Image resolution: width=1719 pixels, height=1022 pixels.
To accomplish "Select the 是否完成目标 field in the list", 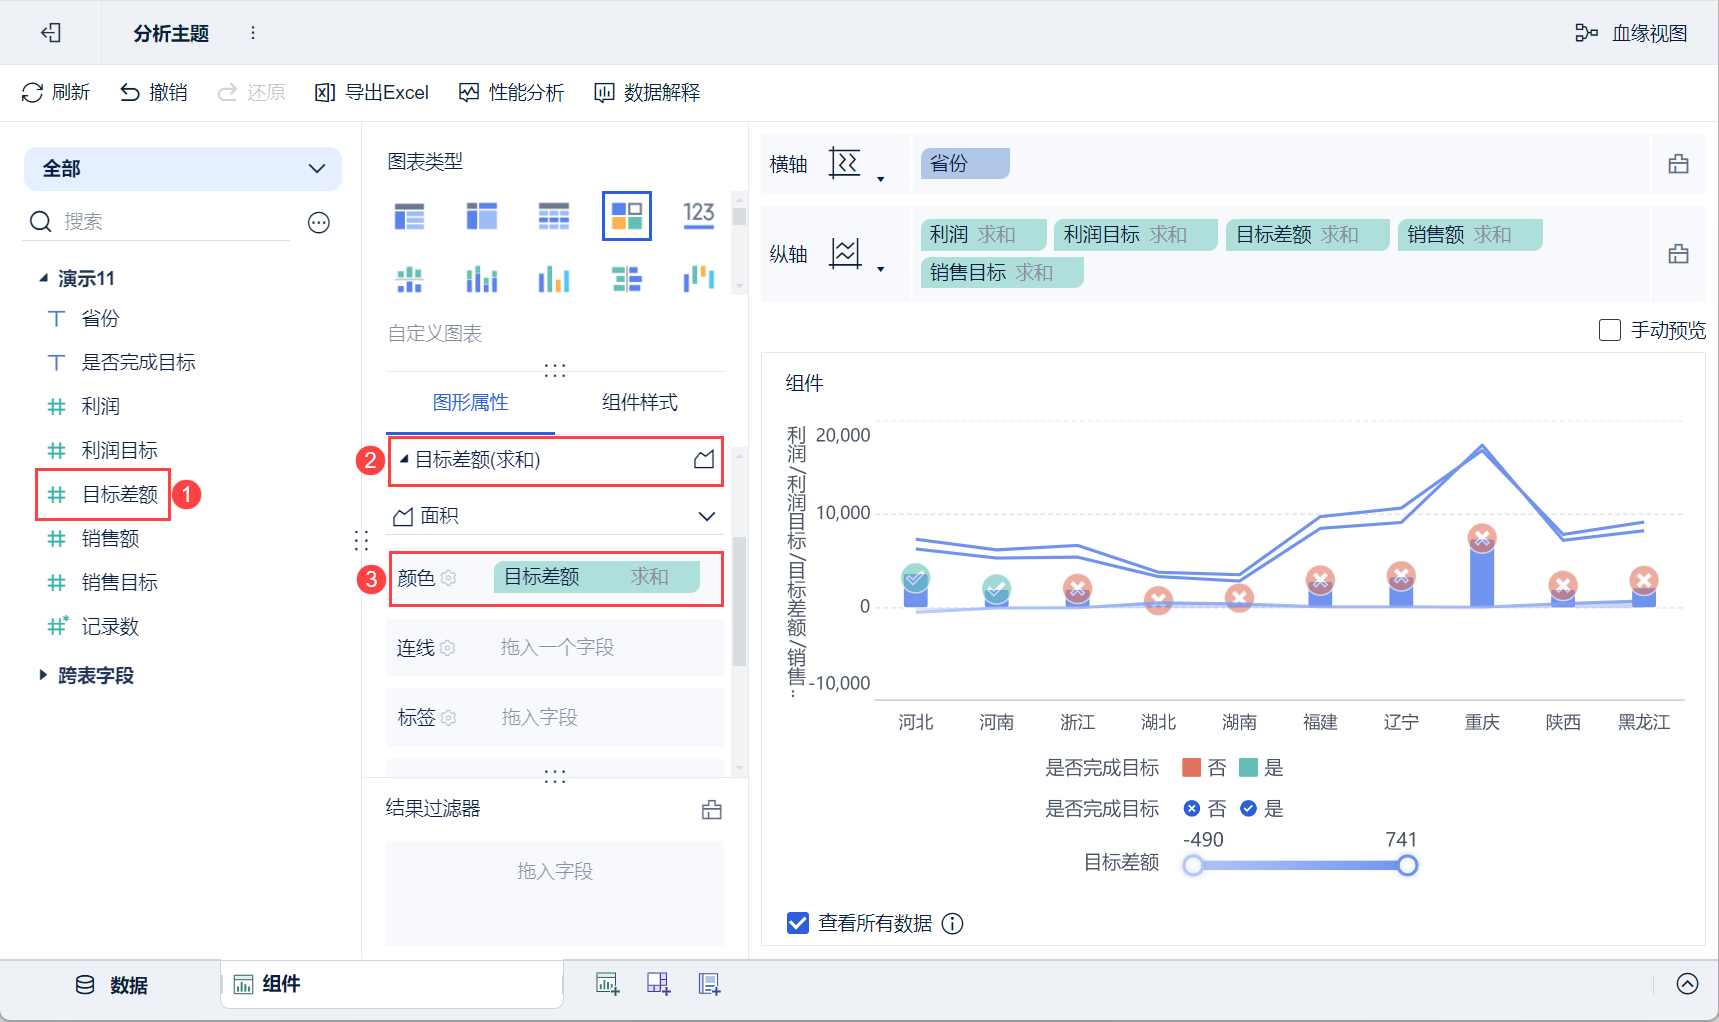I will 138,362.
